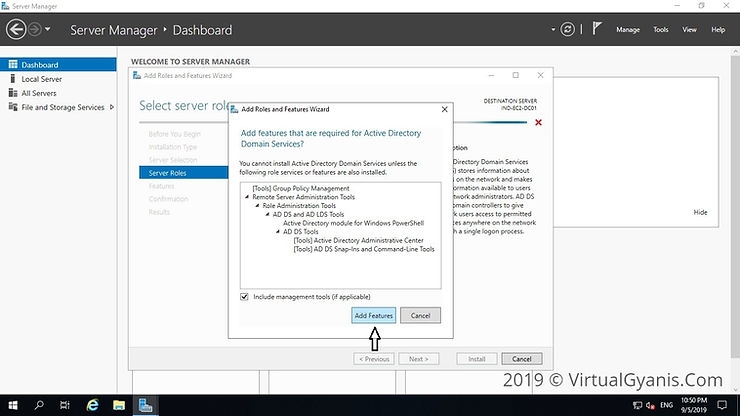The width and height of the screenshot is (740, 416).
Task: Collapse the AD DS Tools node
Action: pyautogui.click(x=278, y=232)
